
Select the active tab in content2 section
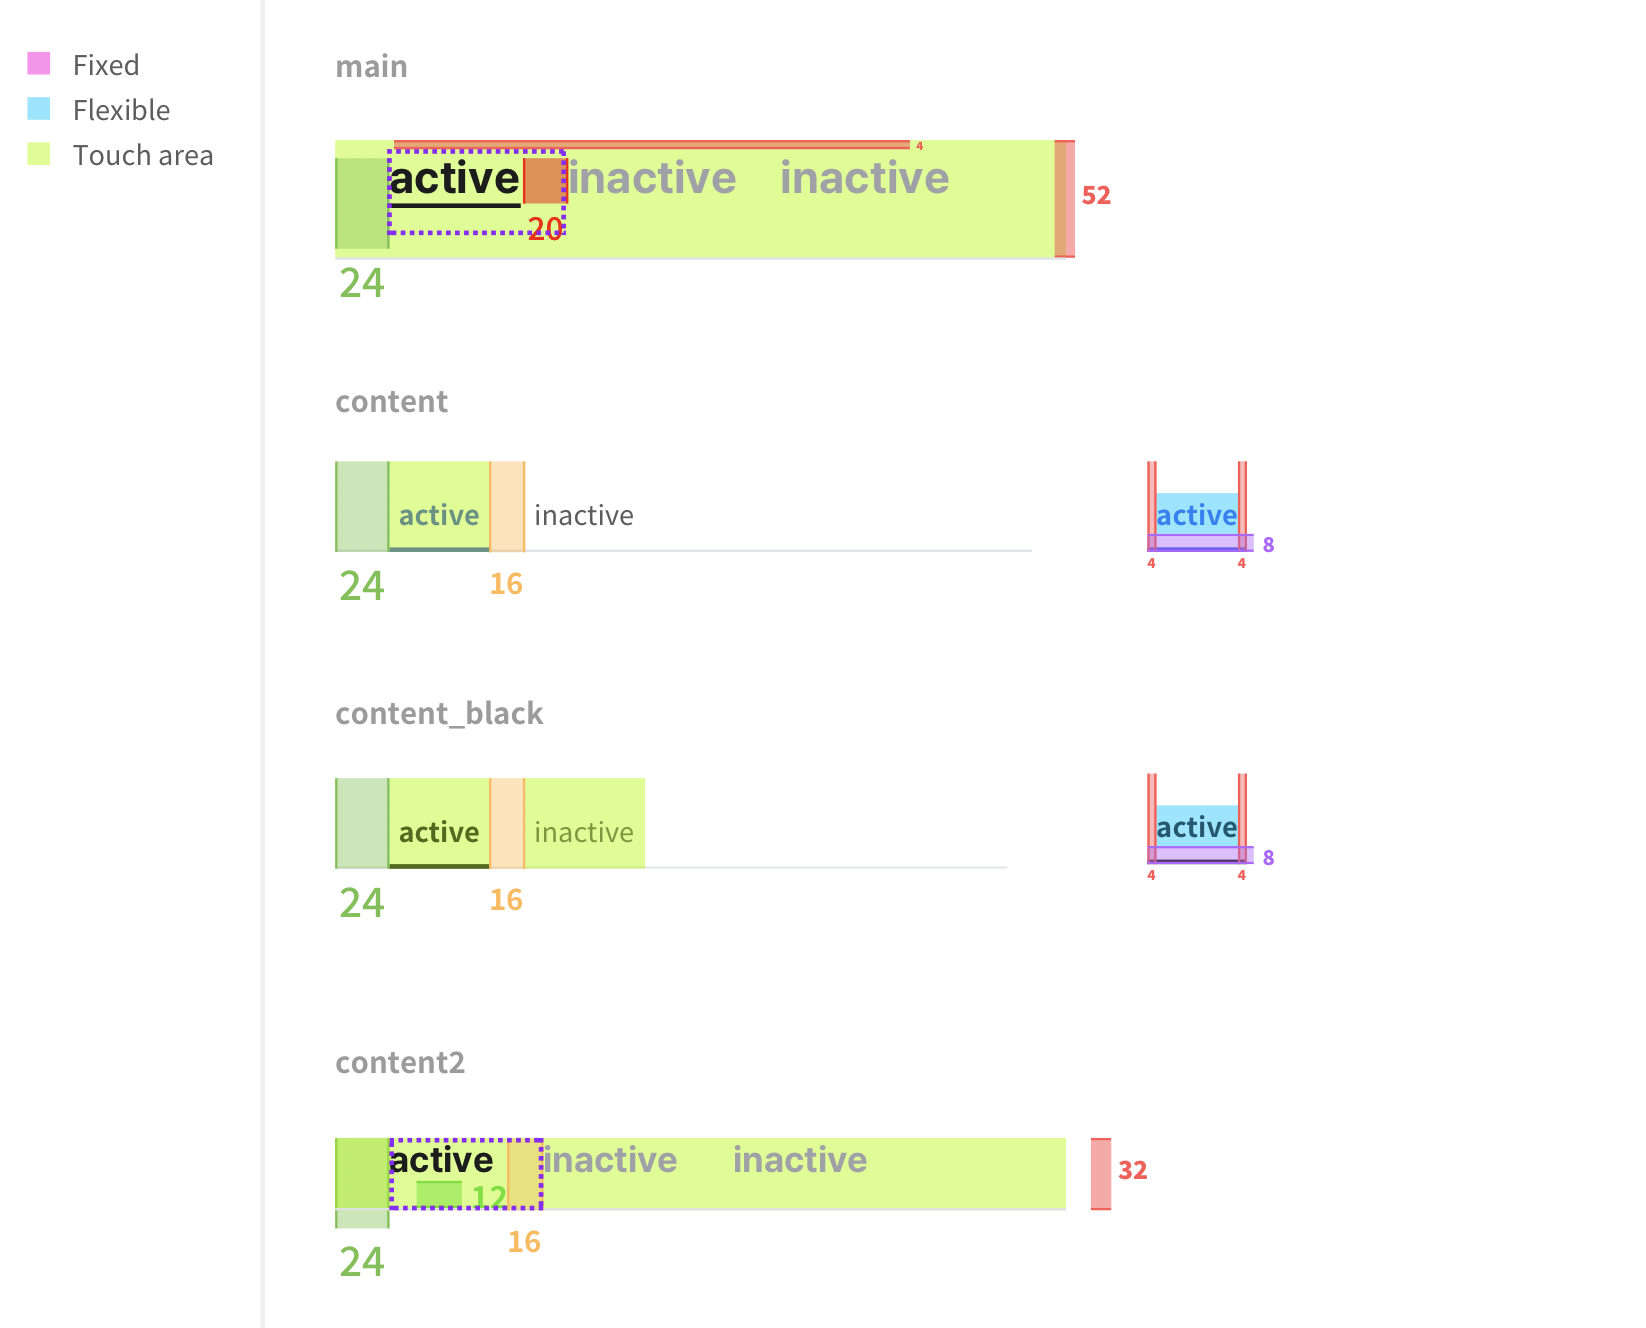(442, 1160)
